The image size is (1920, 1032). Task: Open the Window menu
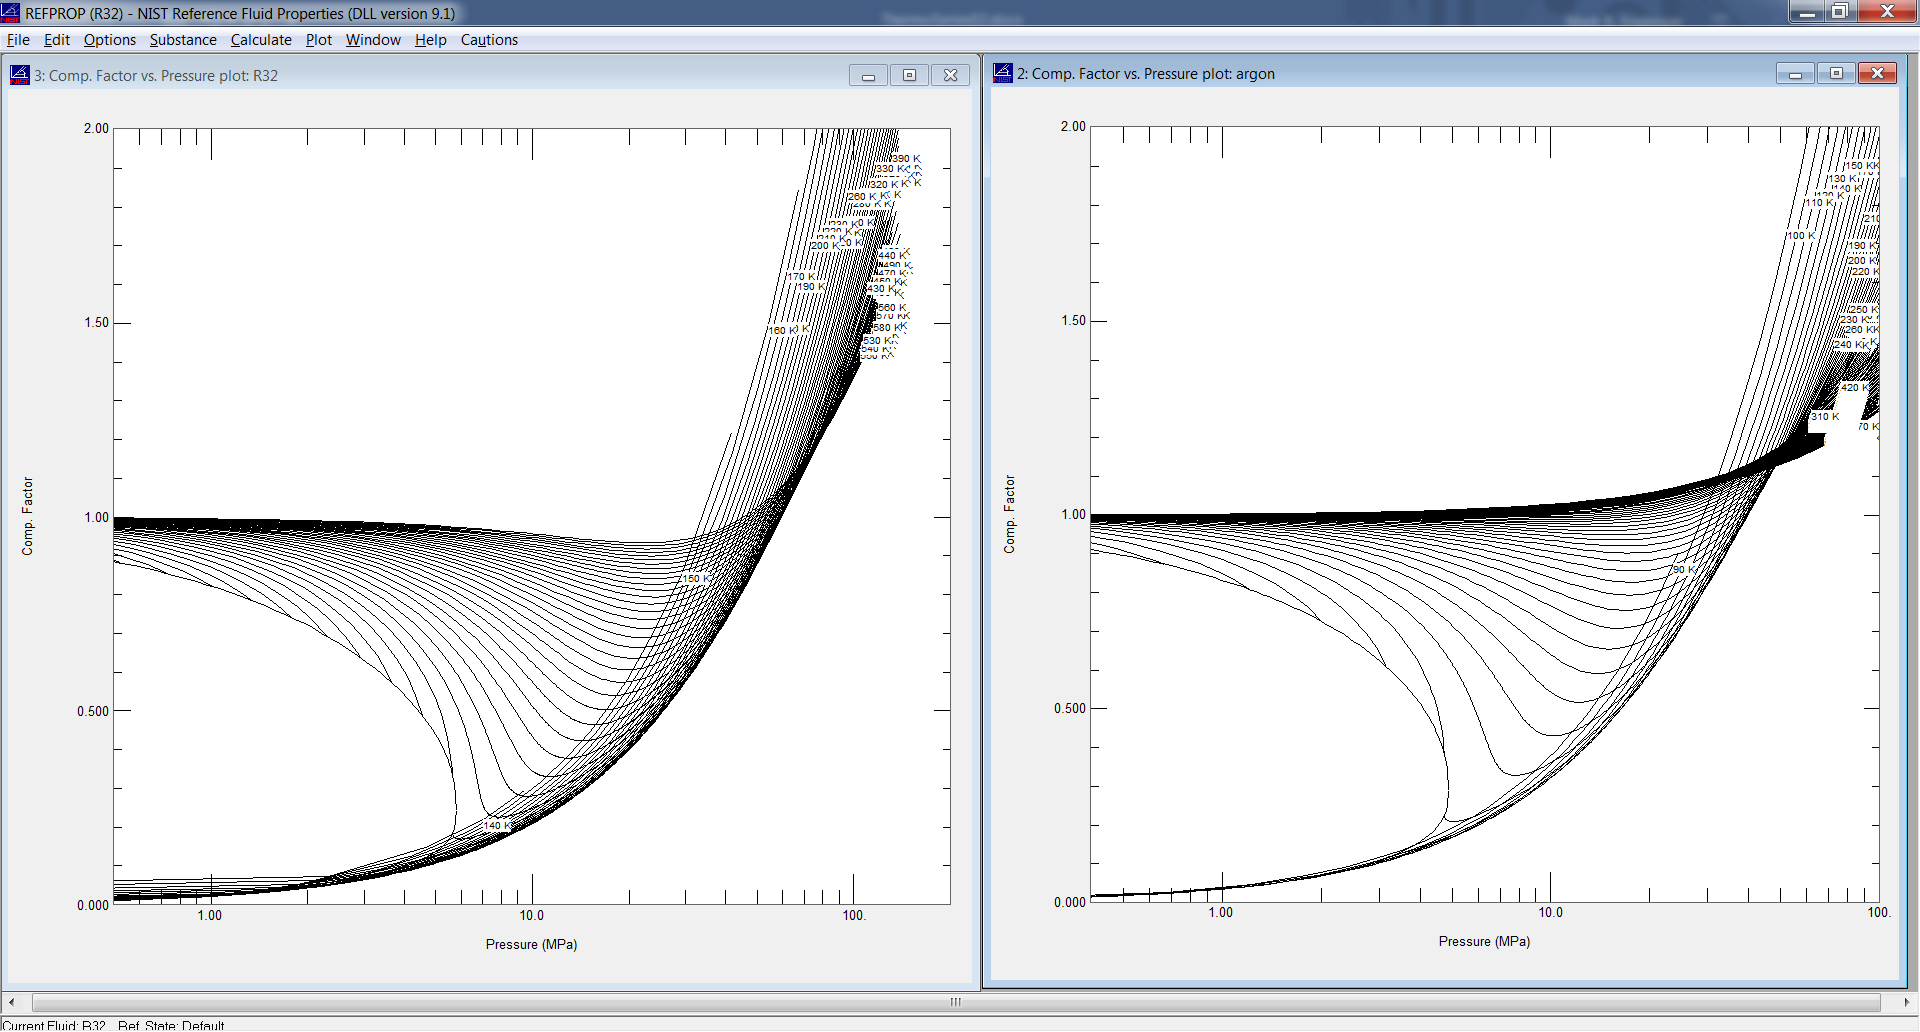(373, 40)
